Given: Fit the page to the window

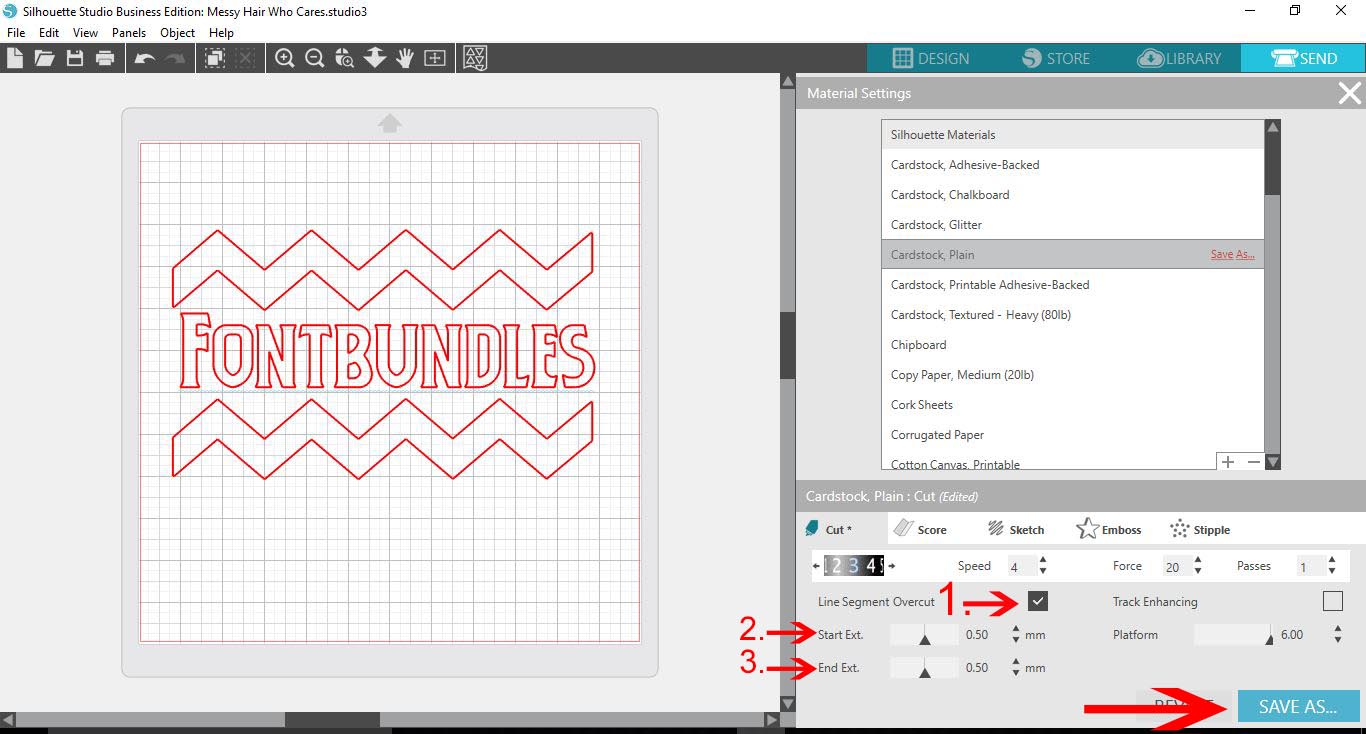Looking at the screenshot, I should [435, 58].
